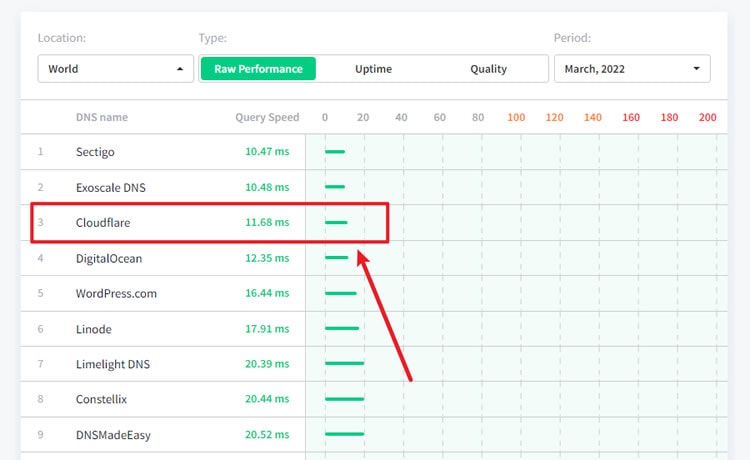750x460 pixels.
Task: Click the WordPress.com green speed bar
Action: click(x=341, y=293)
